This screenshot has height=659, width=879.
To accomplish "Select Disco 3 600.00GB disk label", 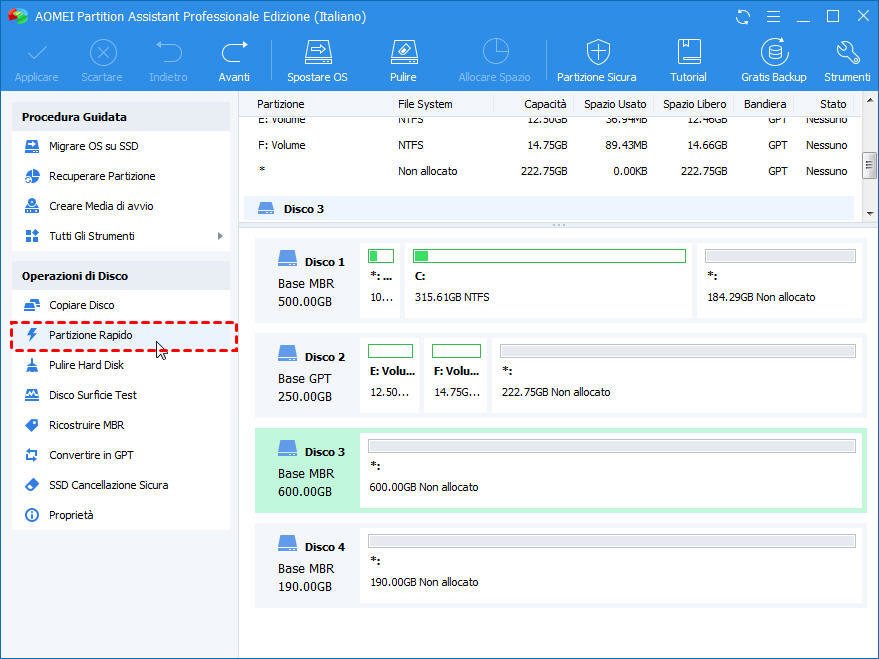I will click(x=307, y=471).
